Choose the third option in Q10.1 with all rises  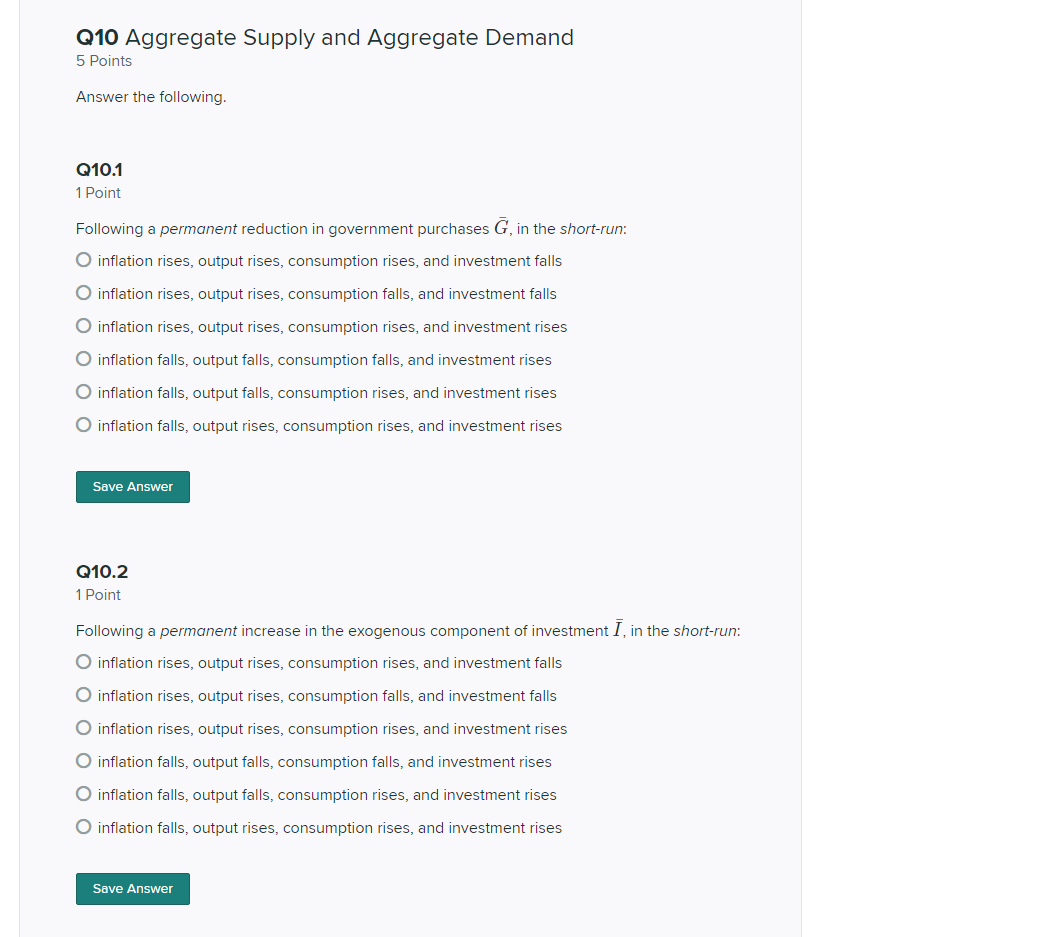tap(84, 325)
